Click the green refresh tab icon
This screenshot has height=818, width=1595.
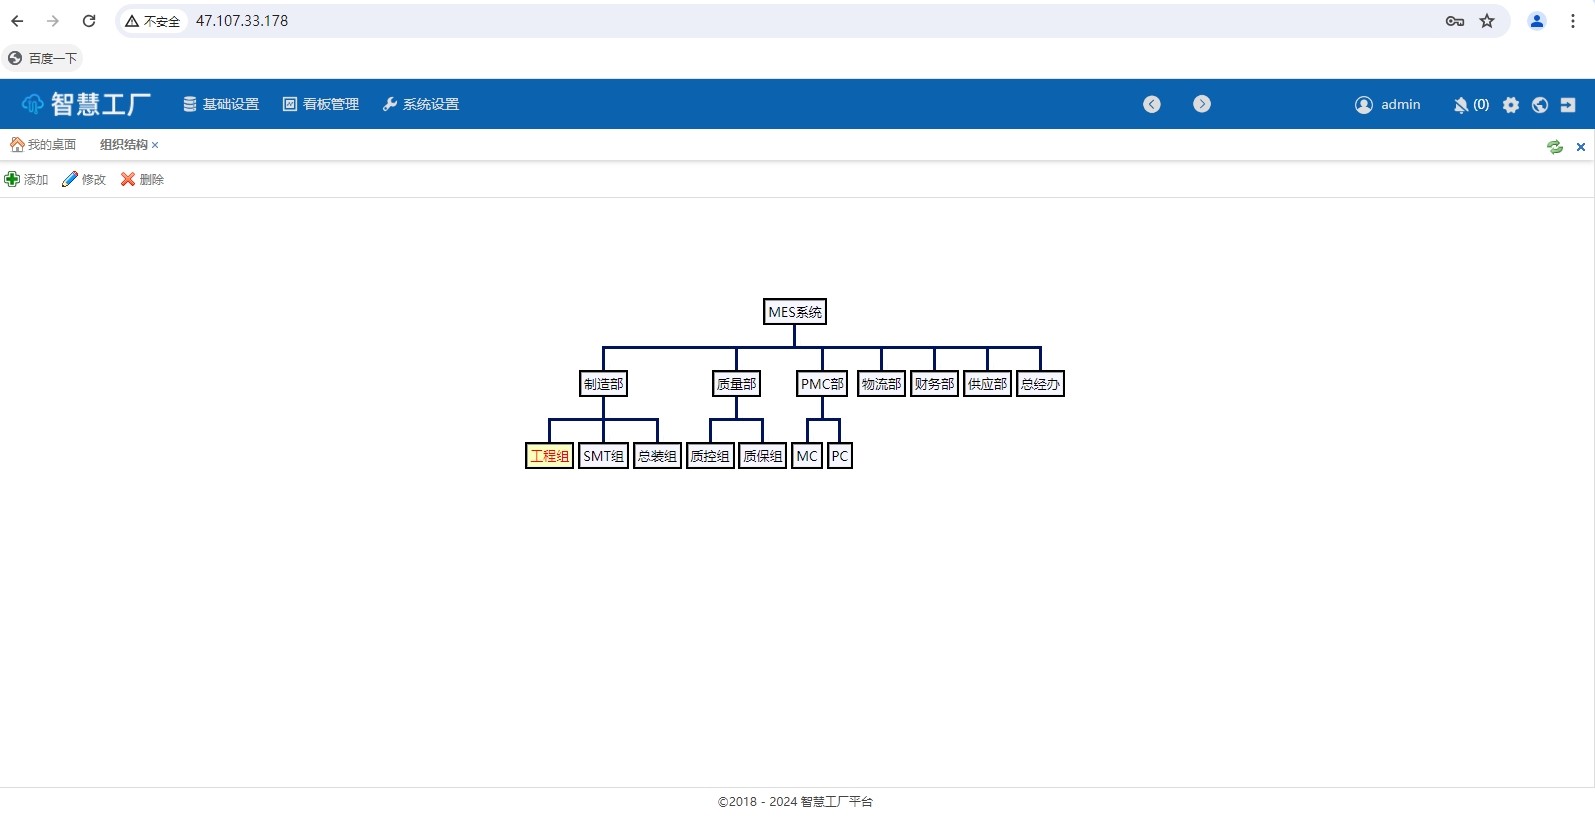(1555, 147)
